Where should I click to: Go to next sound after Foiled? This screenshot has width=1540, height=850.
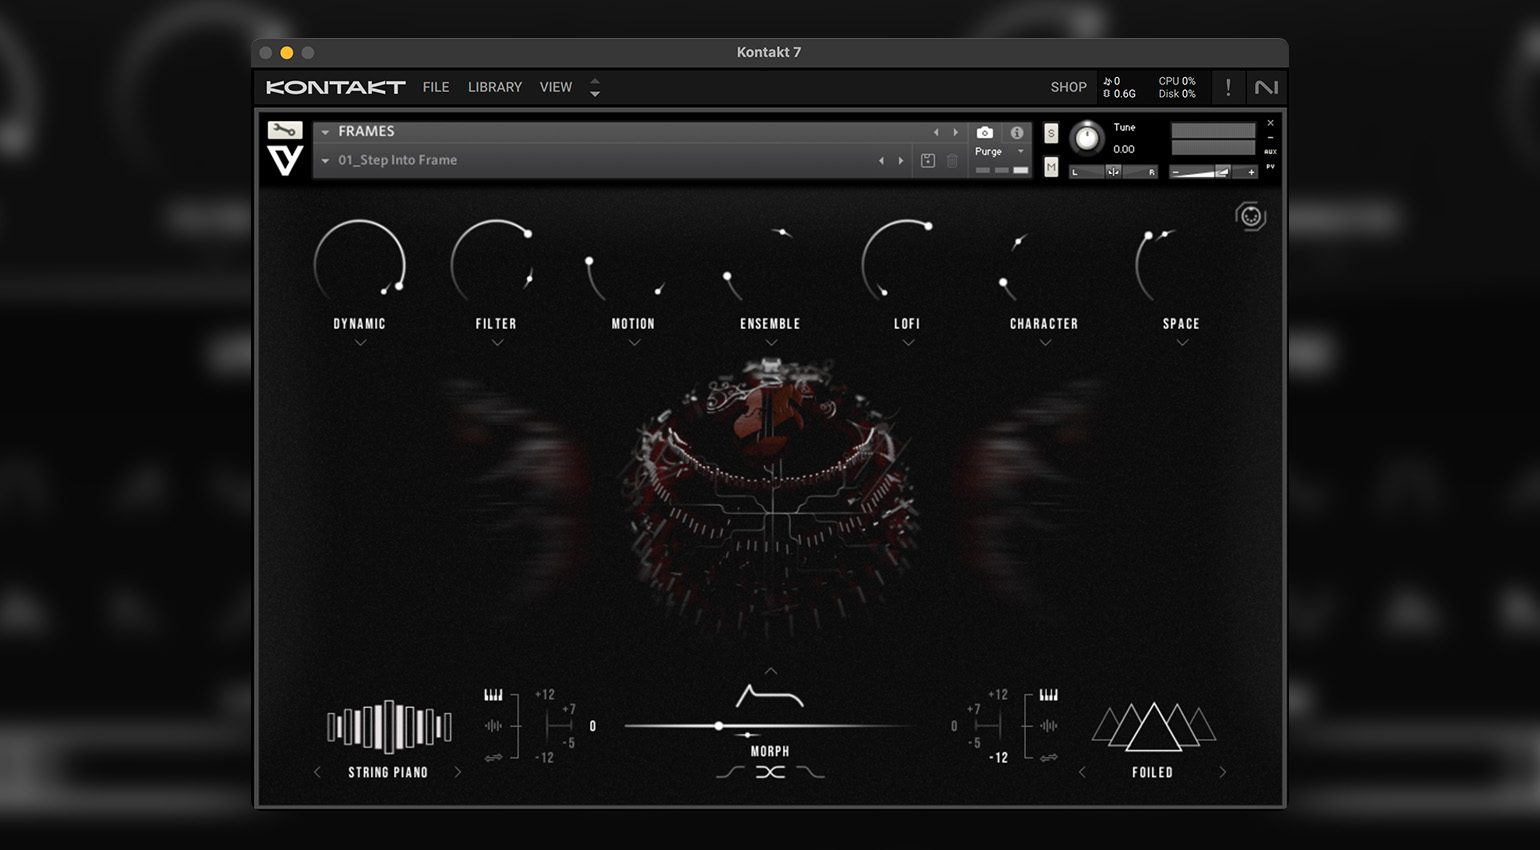click(1223, 772)
